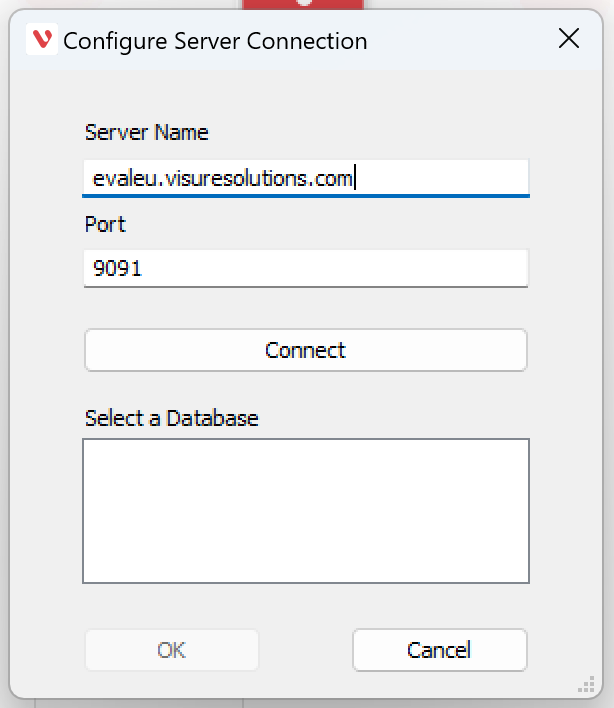The image size is (614, 708).
Task: Click the dialog resize grip in corner
Action: (x=586, y=684)
